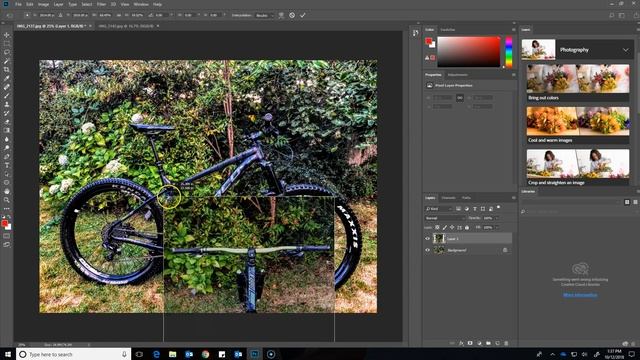Open the Opacity slider dropdown
Screen dimensions: 640x360
(x=496, y=218)
